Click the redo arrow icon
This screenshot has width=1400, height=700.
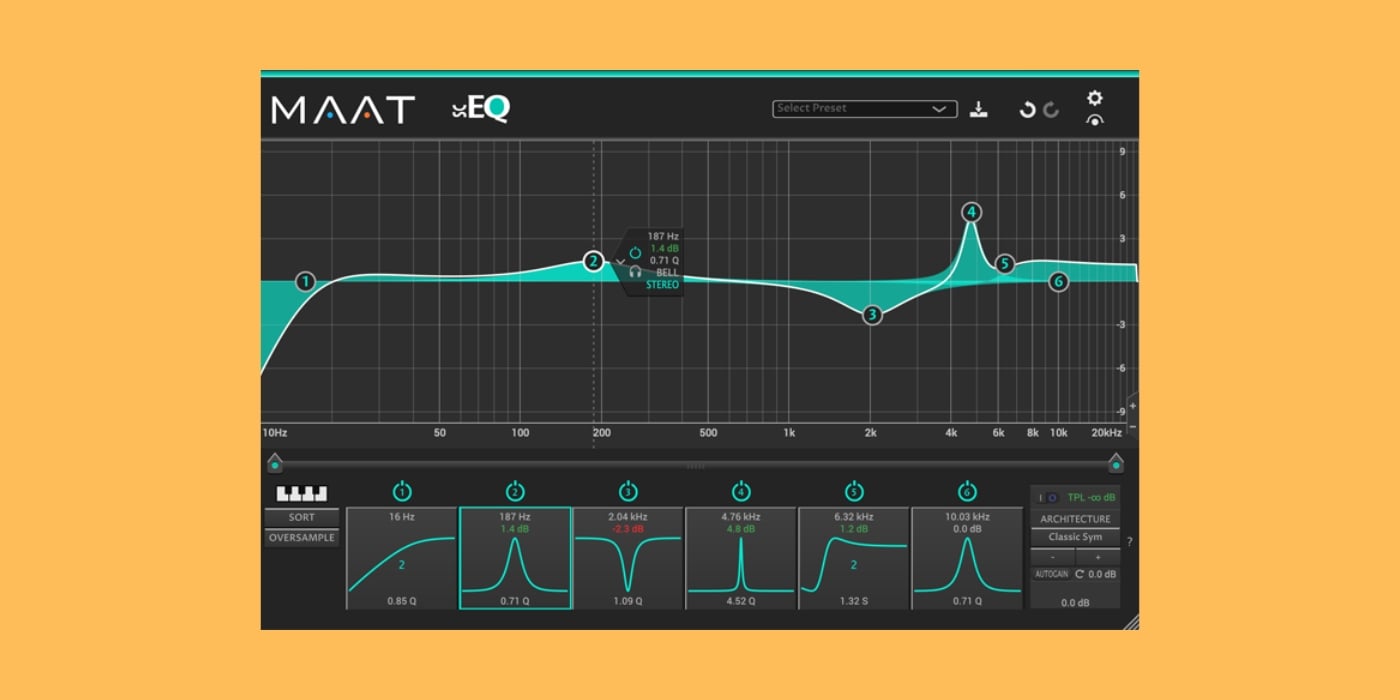pyautogui.click(x=1051, y=110)
